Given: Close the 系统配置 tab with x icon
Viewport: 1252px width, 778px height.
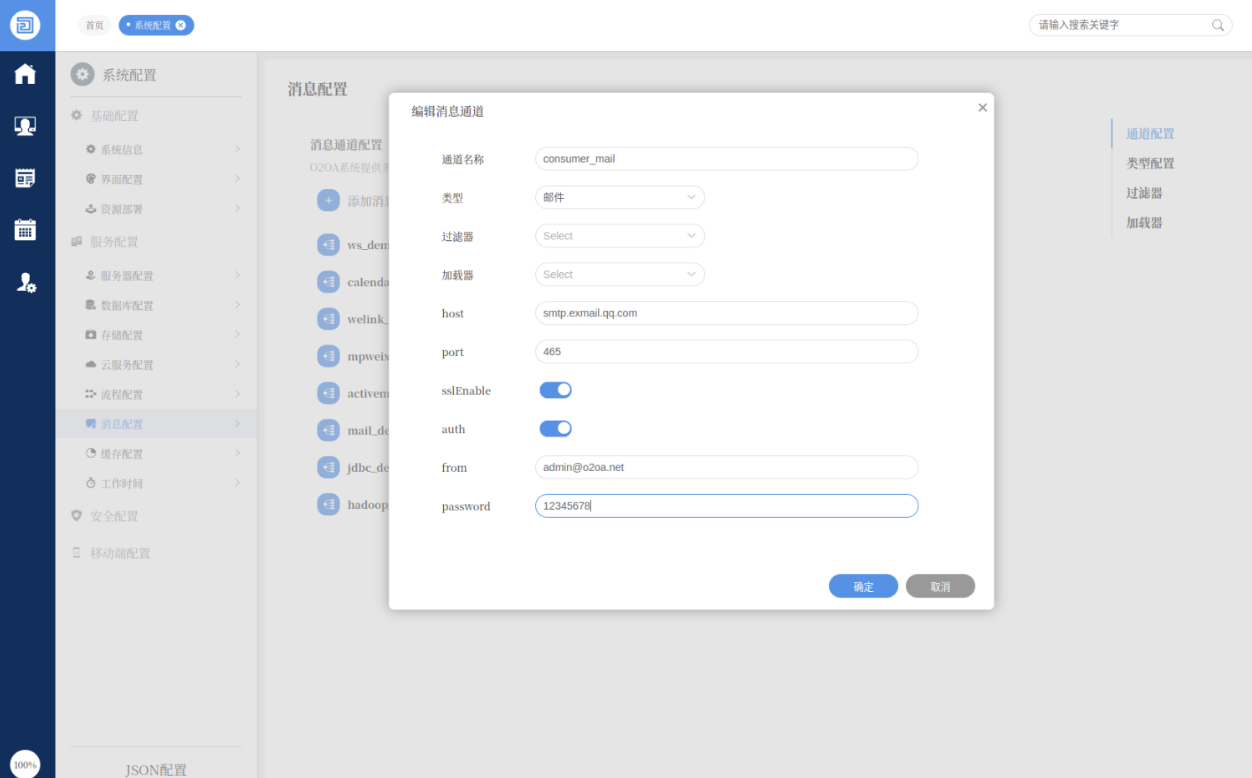Looking at the screenshot, I should point(181,25).
